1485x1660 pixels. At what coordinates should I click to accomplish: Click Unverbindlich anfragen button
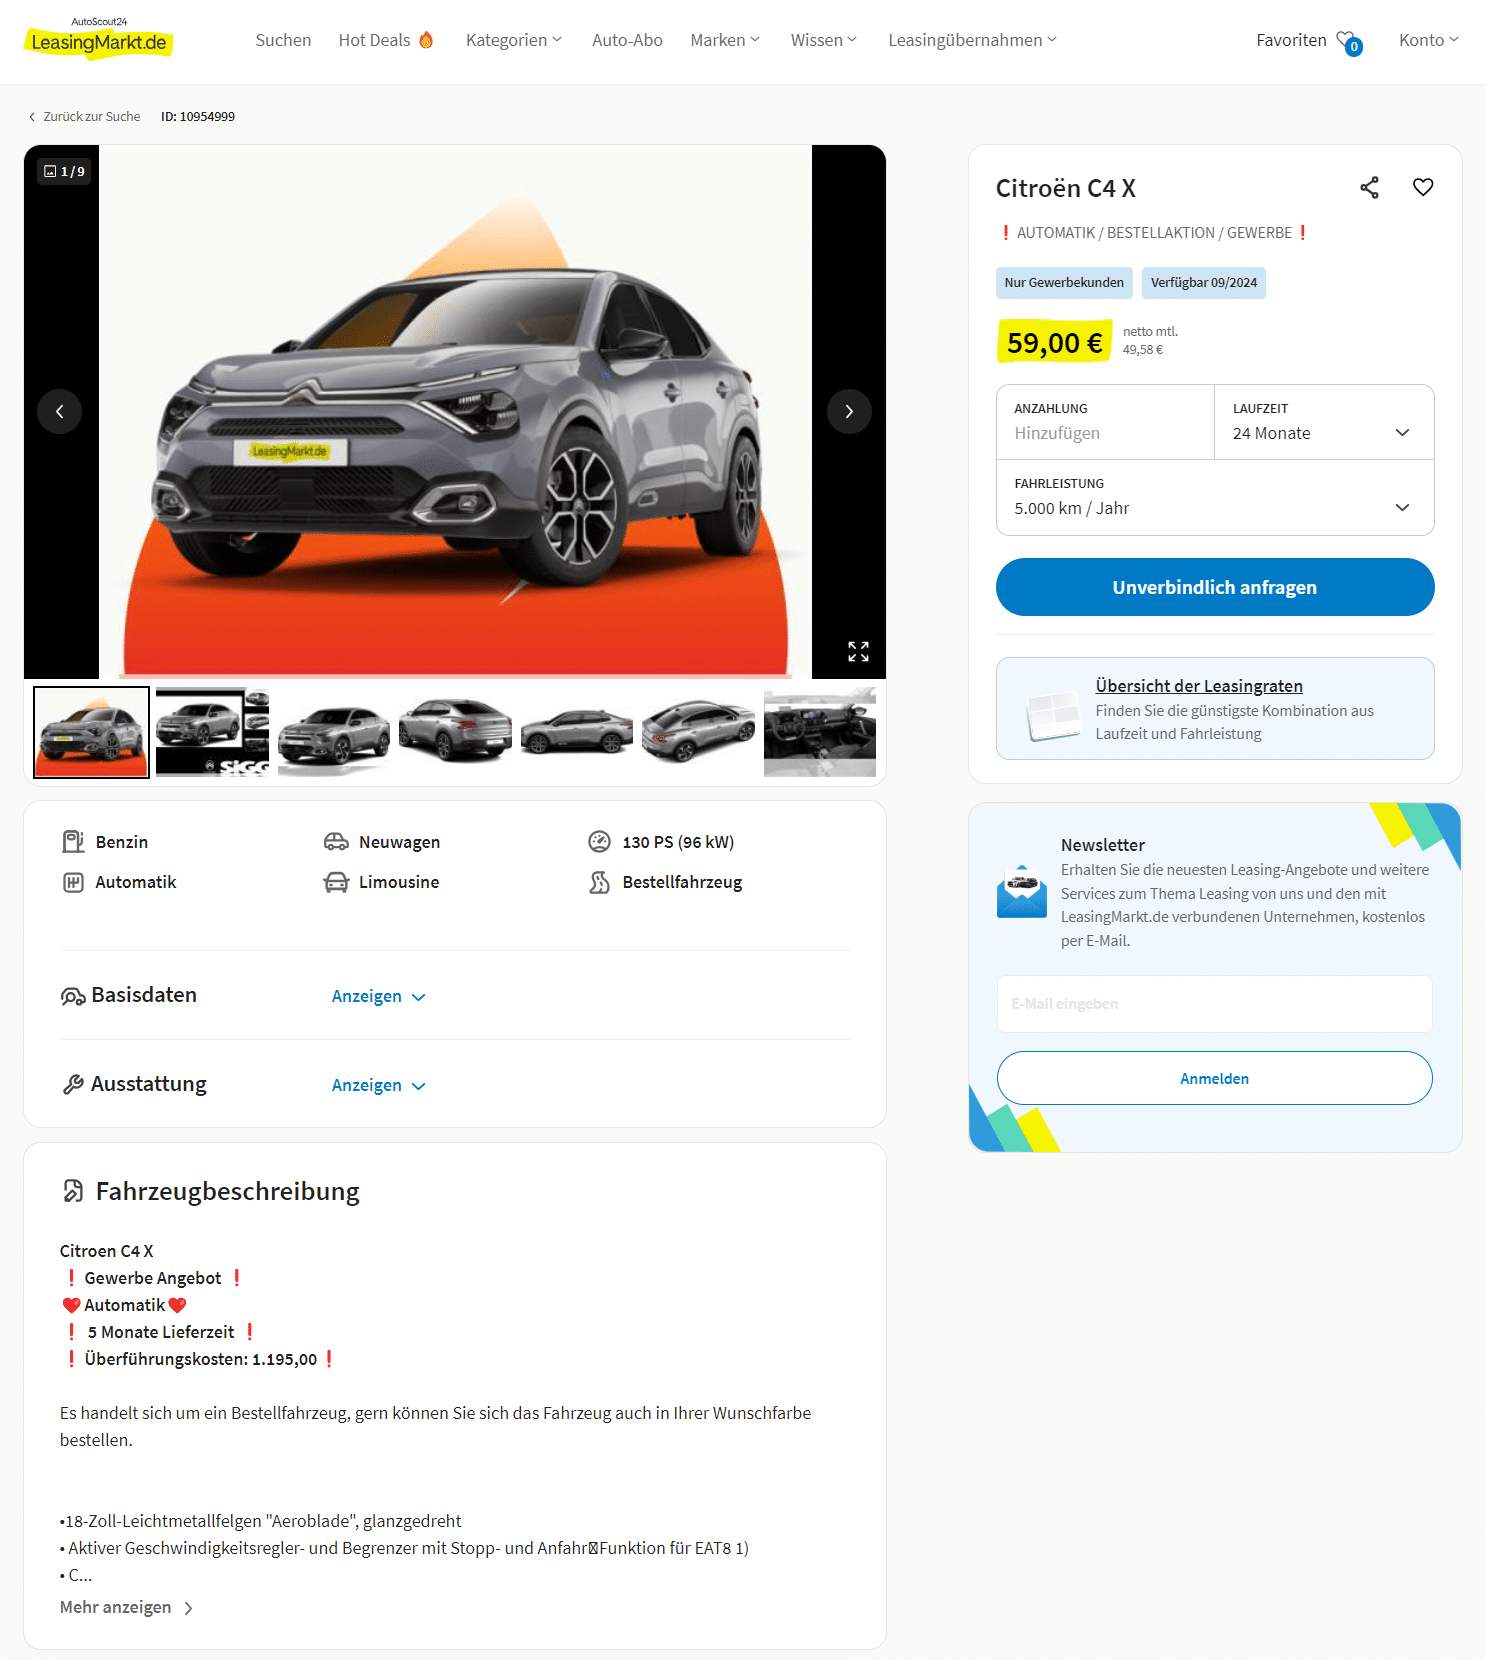[1215, 587]
